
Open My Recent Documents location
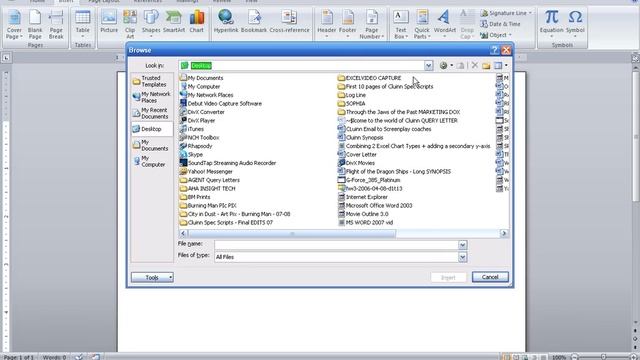click(x=152, y=113)
